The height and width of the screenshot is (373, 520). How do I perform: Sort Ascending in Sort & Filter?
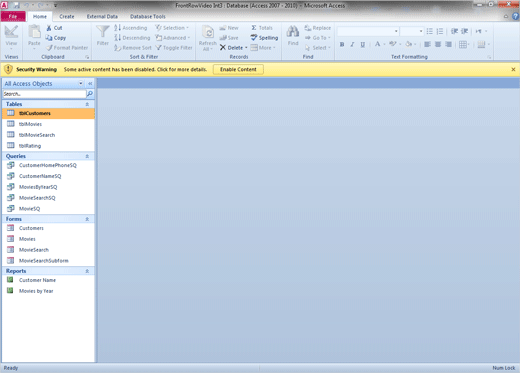coord(131,28)
